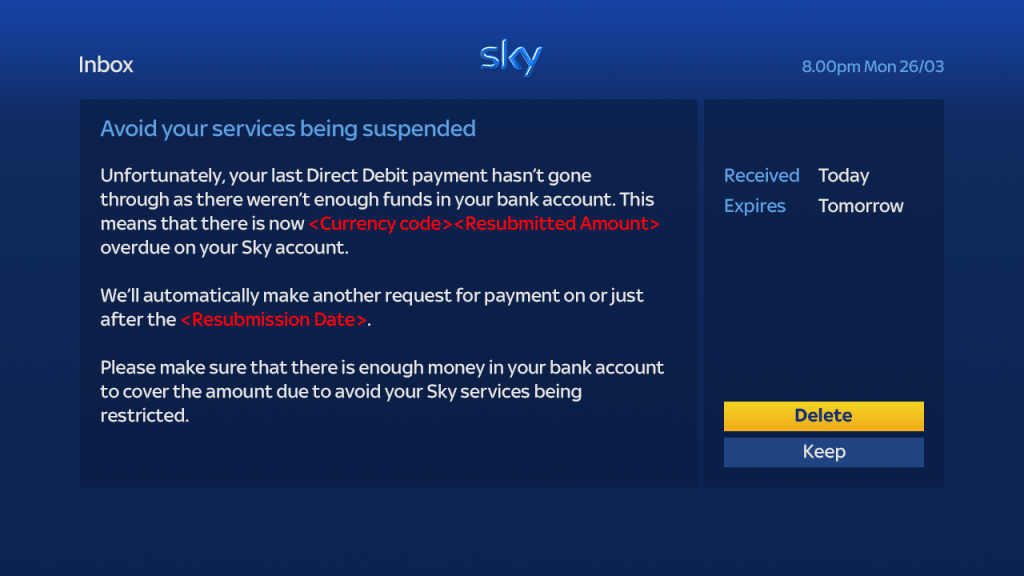1024x576 pixels.
Task: Click the Sky logo at top
Action: pos(510,59)
